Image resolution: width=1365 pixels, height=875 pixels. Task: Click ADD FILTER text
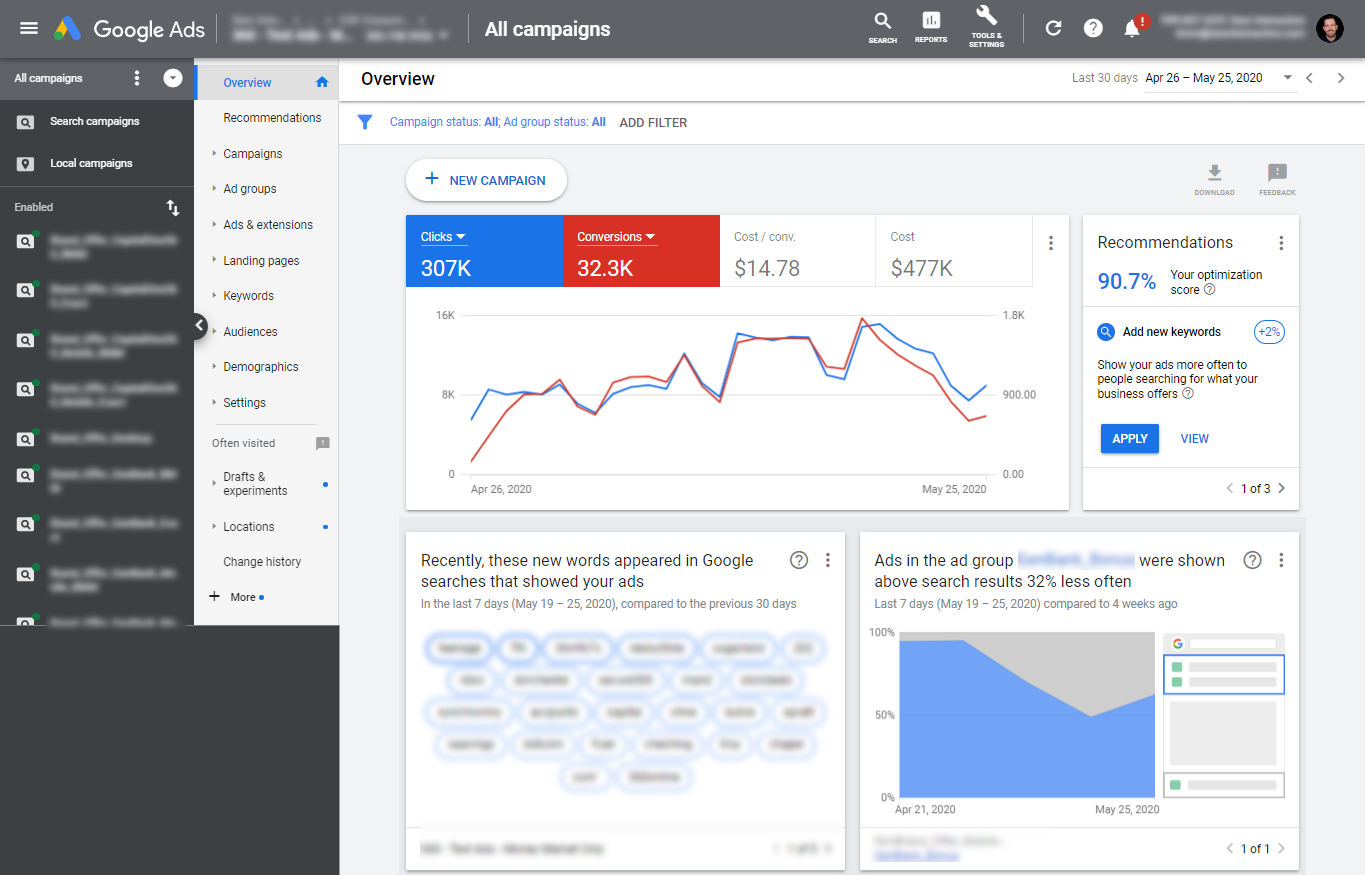click(x=653, y=122)
